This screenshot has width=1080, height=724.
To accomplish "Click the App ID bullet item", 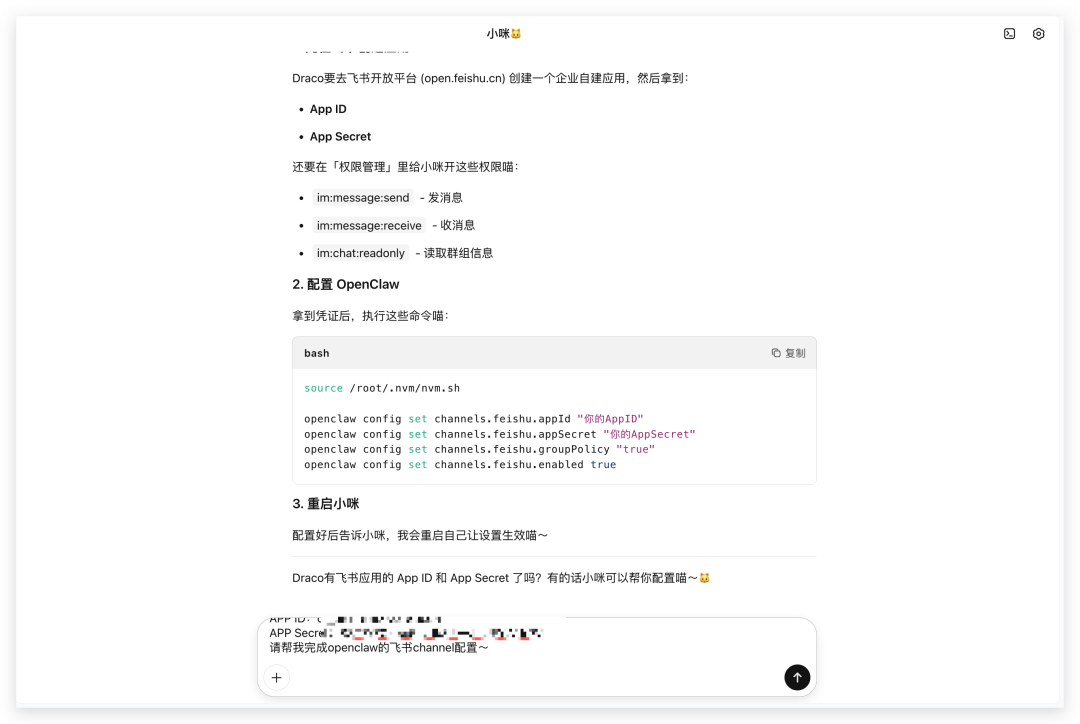I will click(328, 109).
